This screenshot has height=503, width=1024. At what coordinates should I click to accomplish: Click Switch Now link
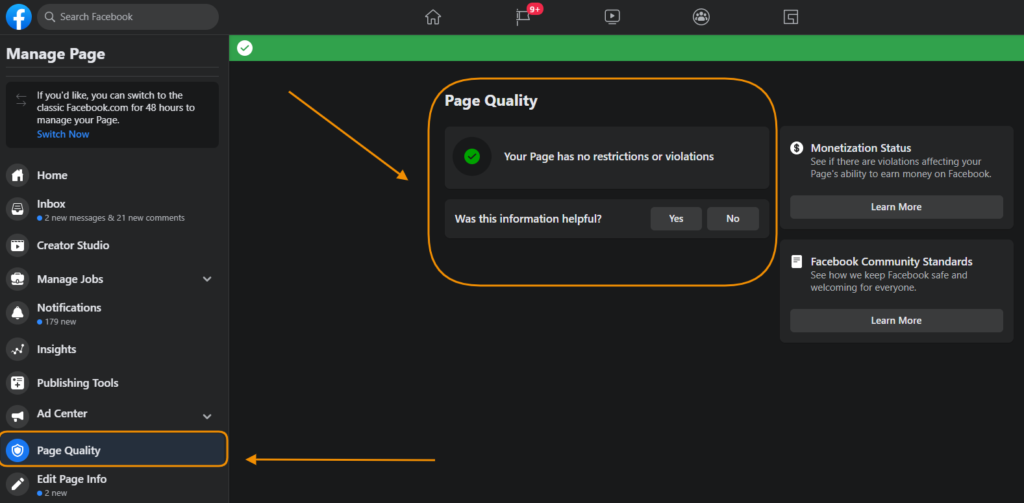click(63, 134)
